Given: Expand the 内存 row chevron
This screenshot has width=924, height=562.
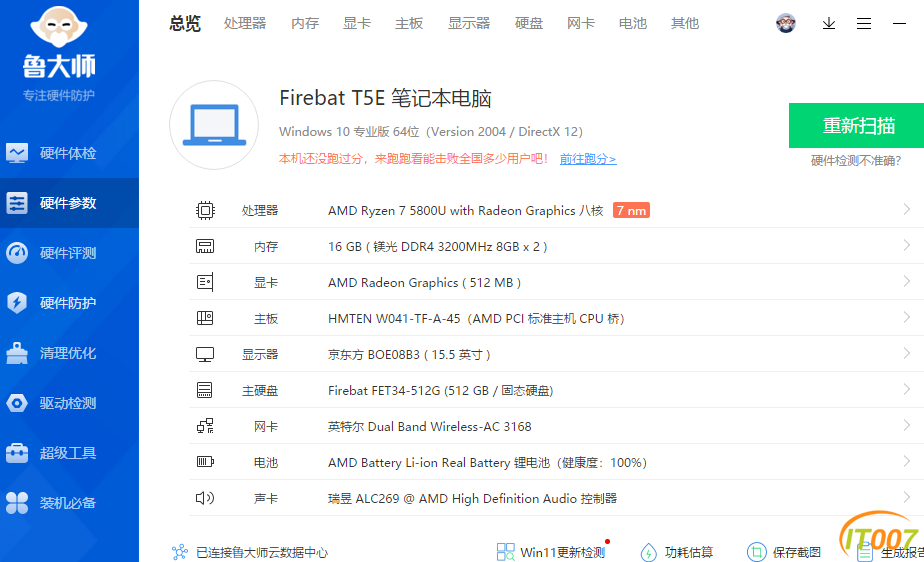Looking at the screenshot, I should click(906, 246).
